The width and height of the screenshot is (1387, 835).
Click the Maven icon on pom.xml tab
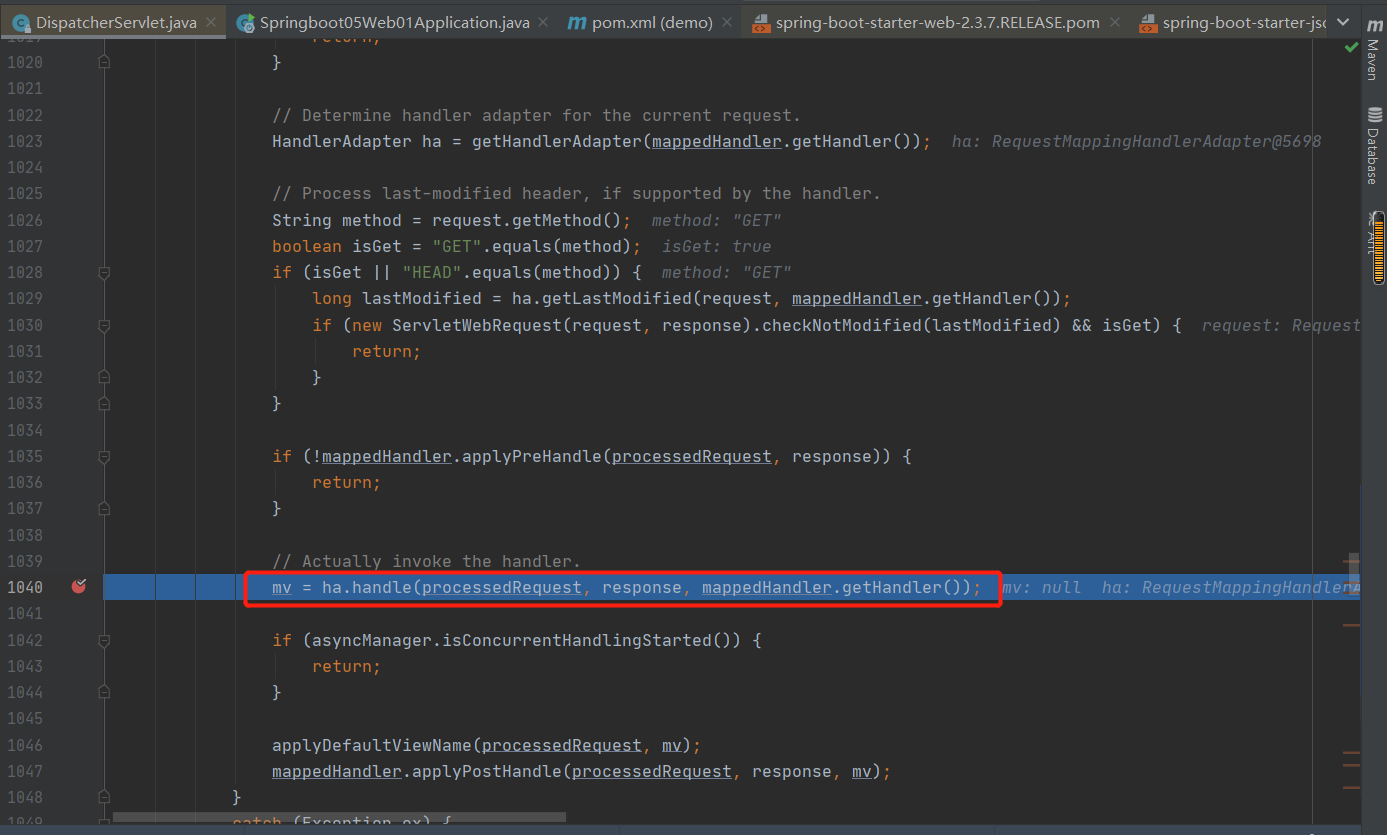(576, 22)
